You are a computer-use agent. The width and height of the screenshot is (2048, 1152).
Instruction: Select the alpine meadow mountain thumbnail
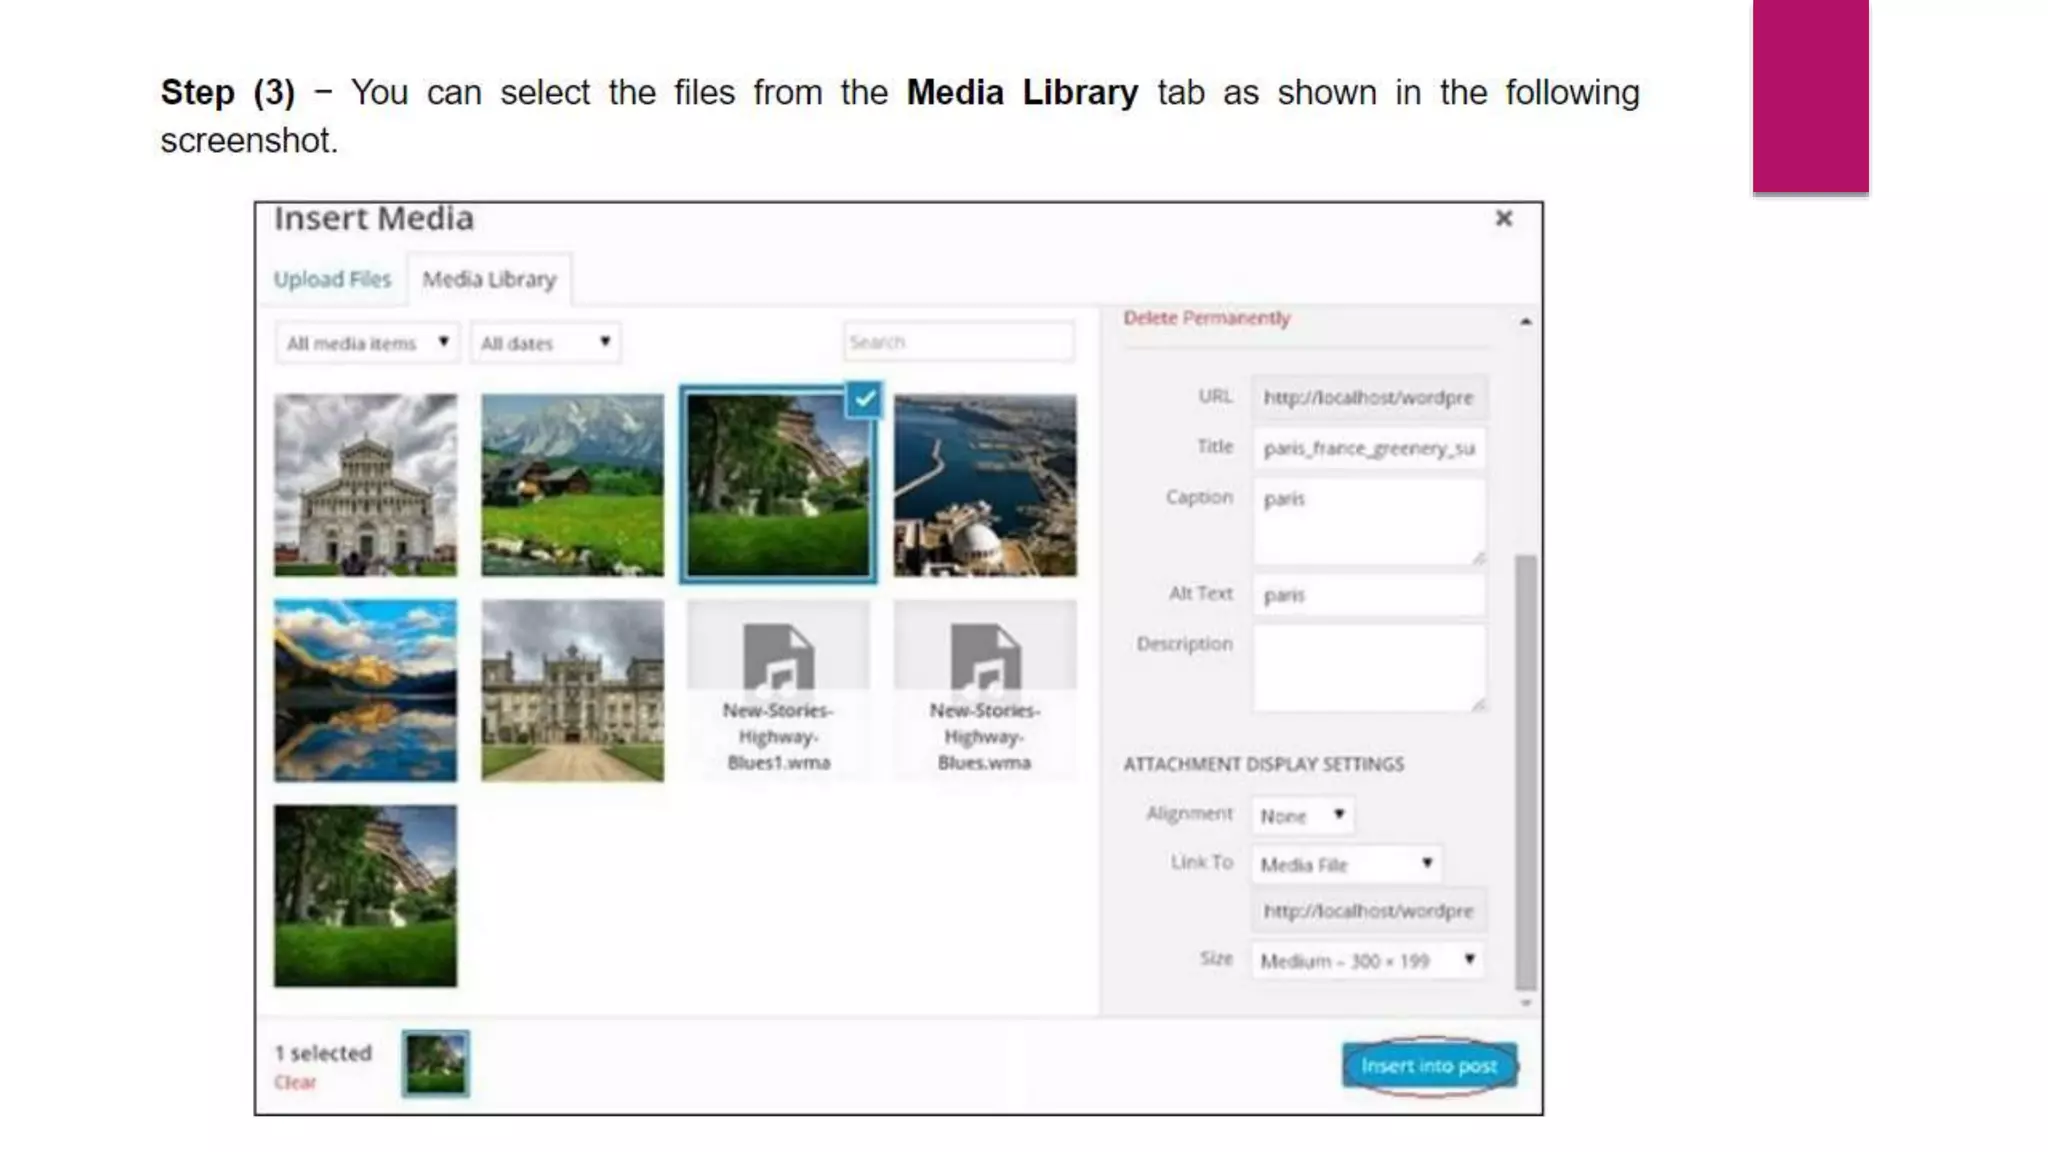572,485
